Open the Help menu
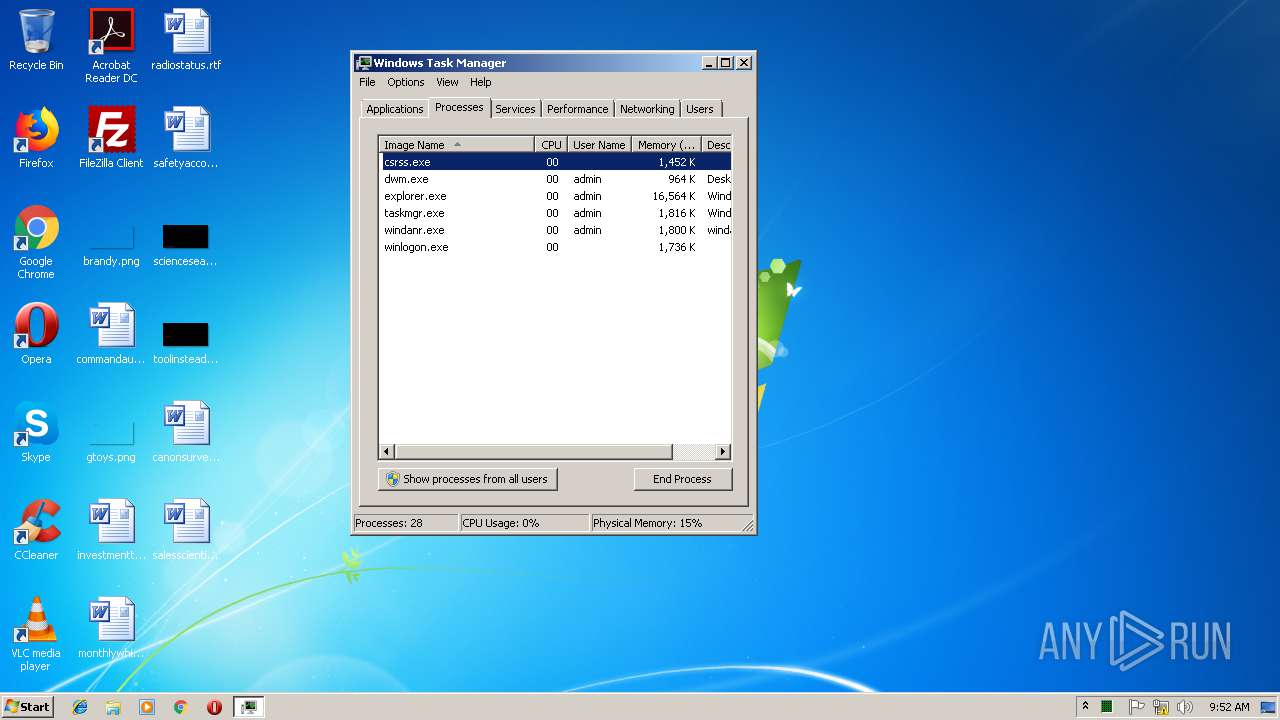This screenshot has width=1280, height=720. [481, 82]
